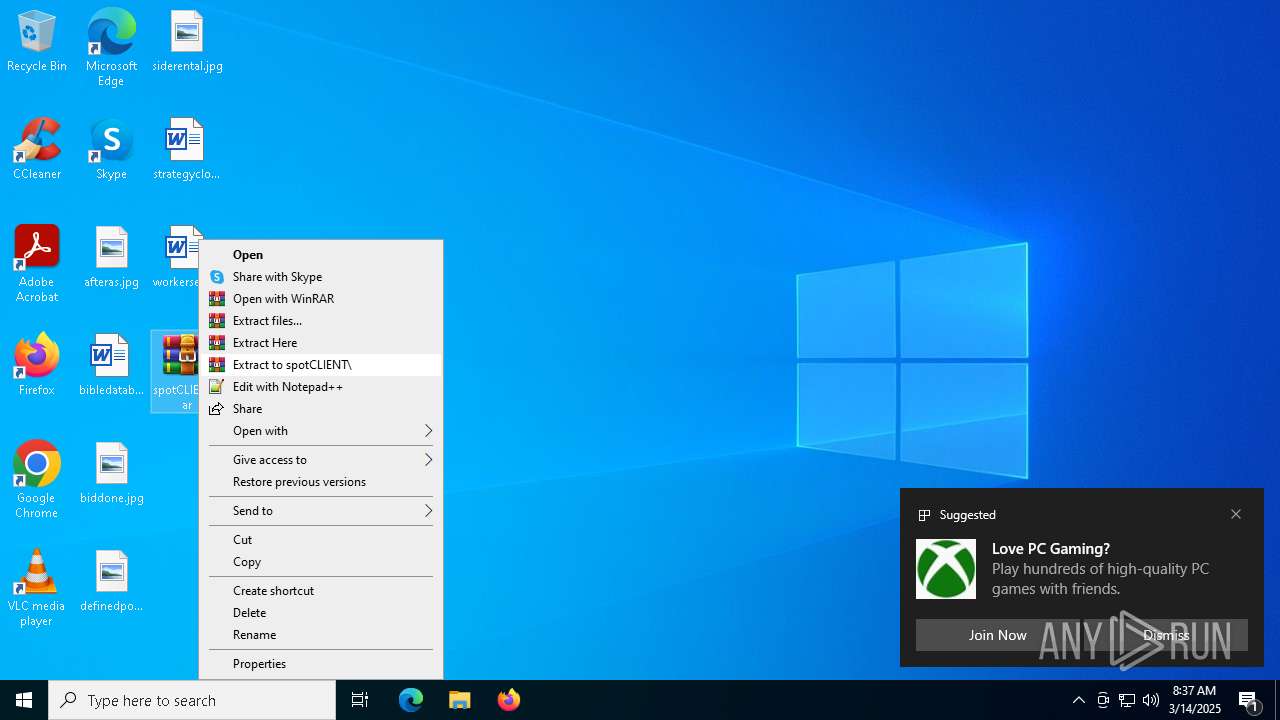Choose Share with Skype menu entry
This screenshot has width=1280, height=720.
(x=321, y=277)
